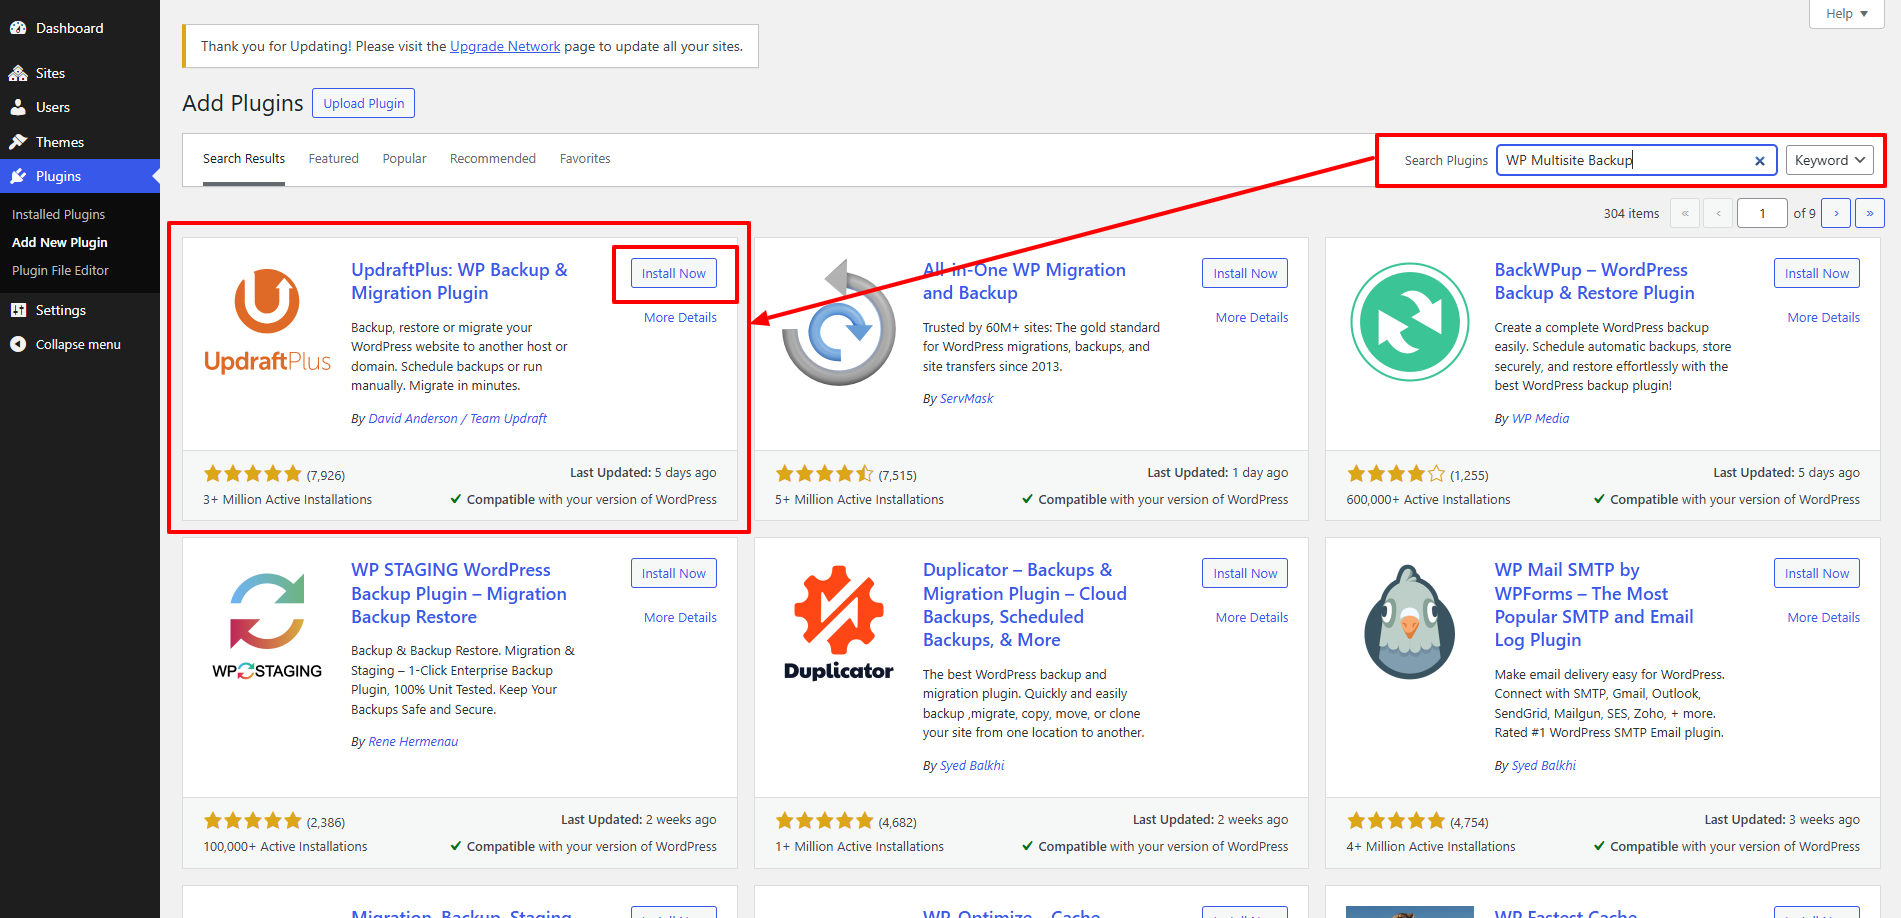Open the Keyword search type dropdown

1830,160
